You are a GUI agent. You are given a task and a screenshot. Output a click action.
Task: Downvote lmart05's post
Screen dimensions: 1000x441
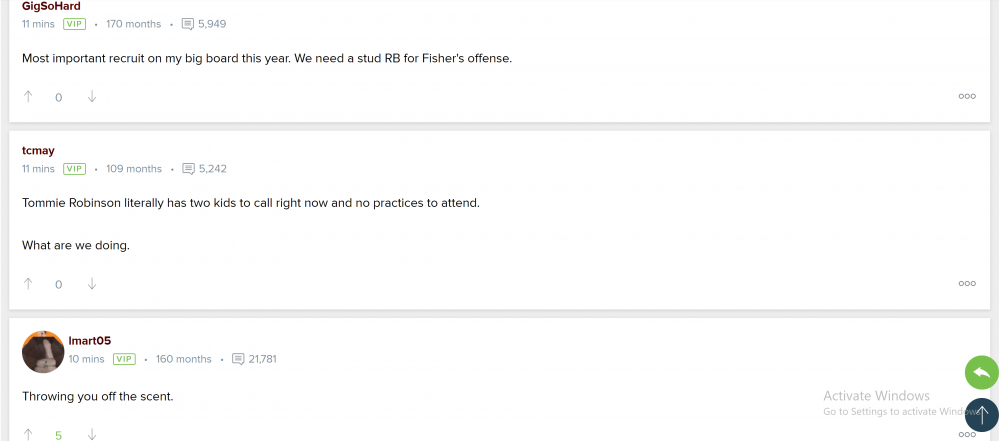click(92, 434)
